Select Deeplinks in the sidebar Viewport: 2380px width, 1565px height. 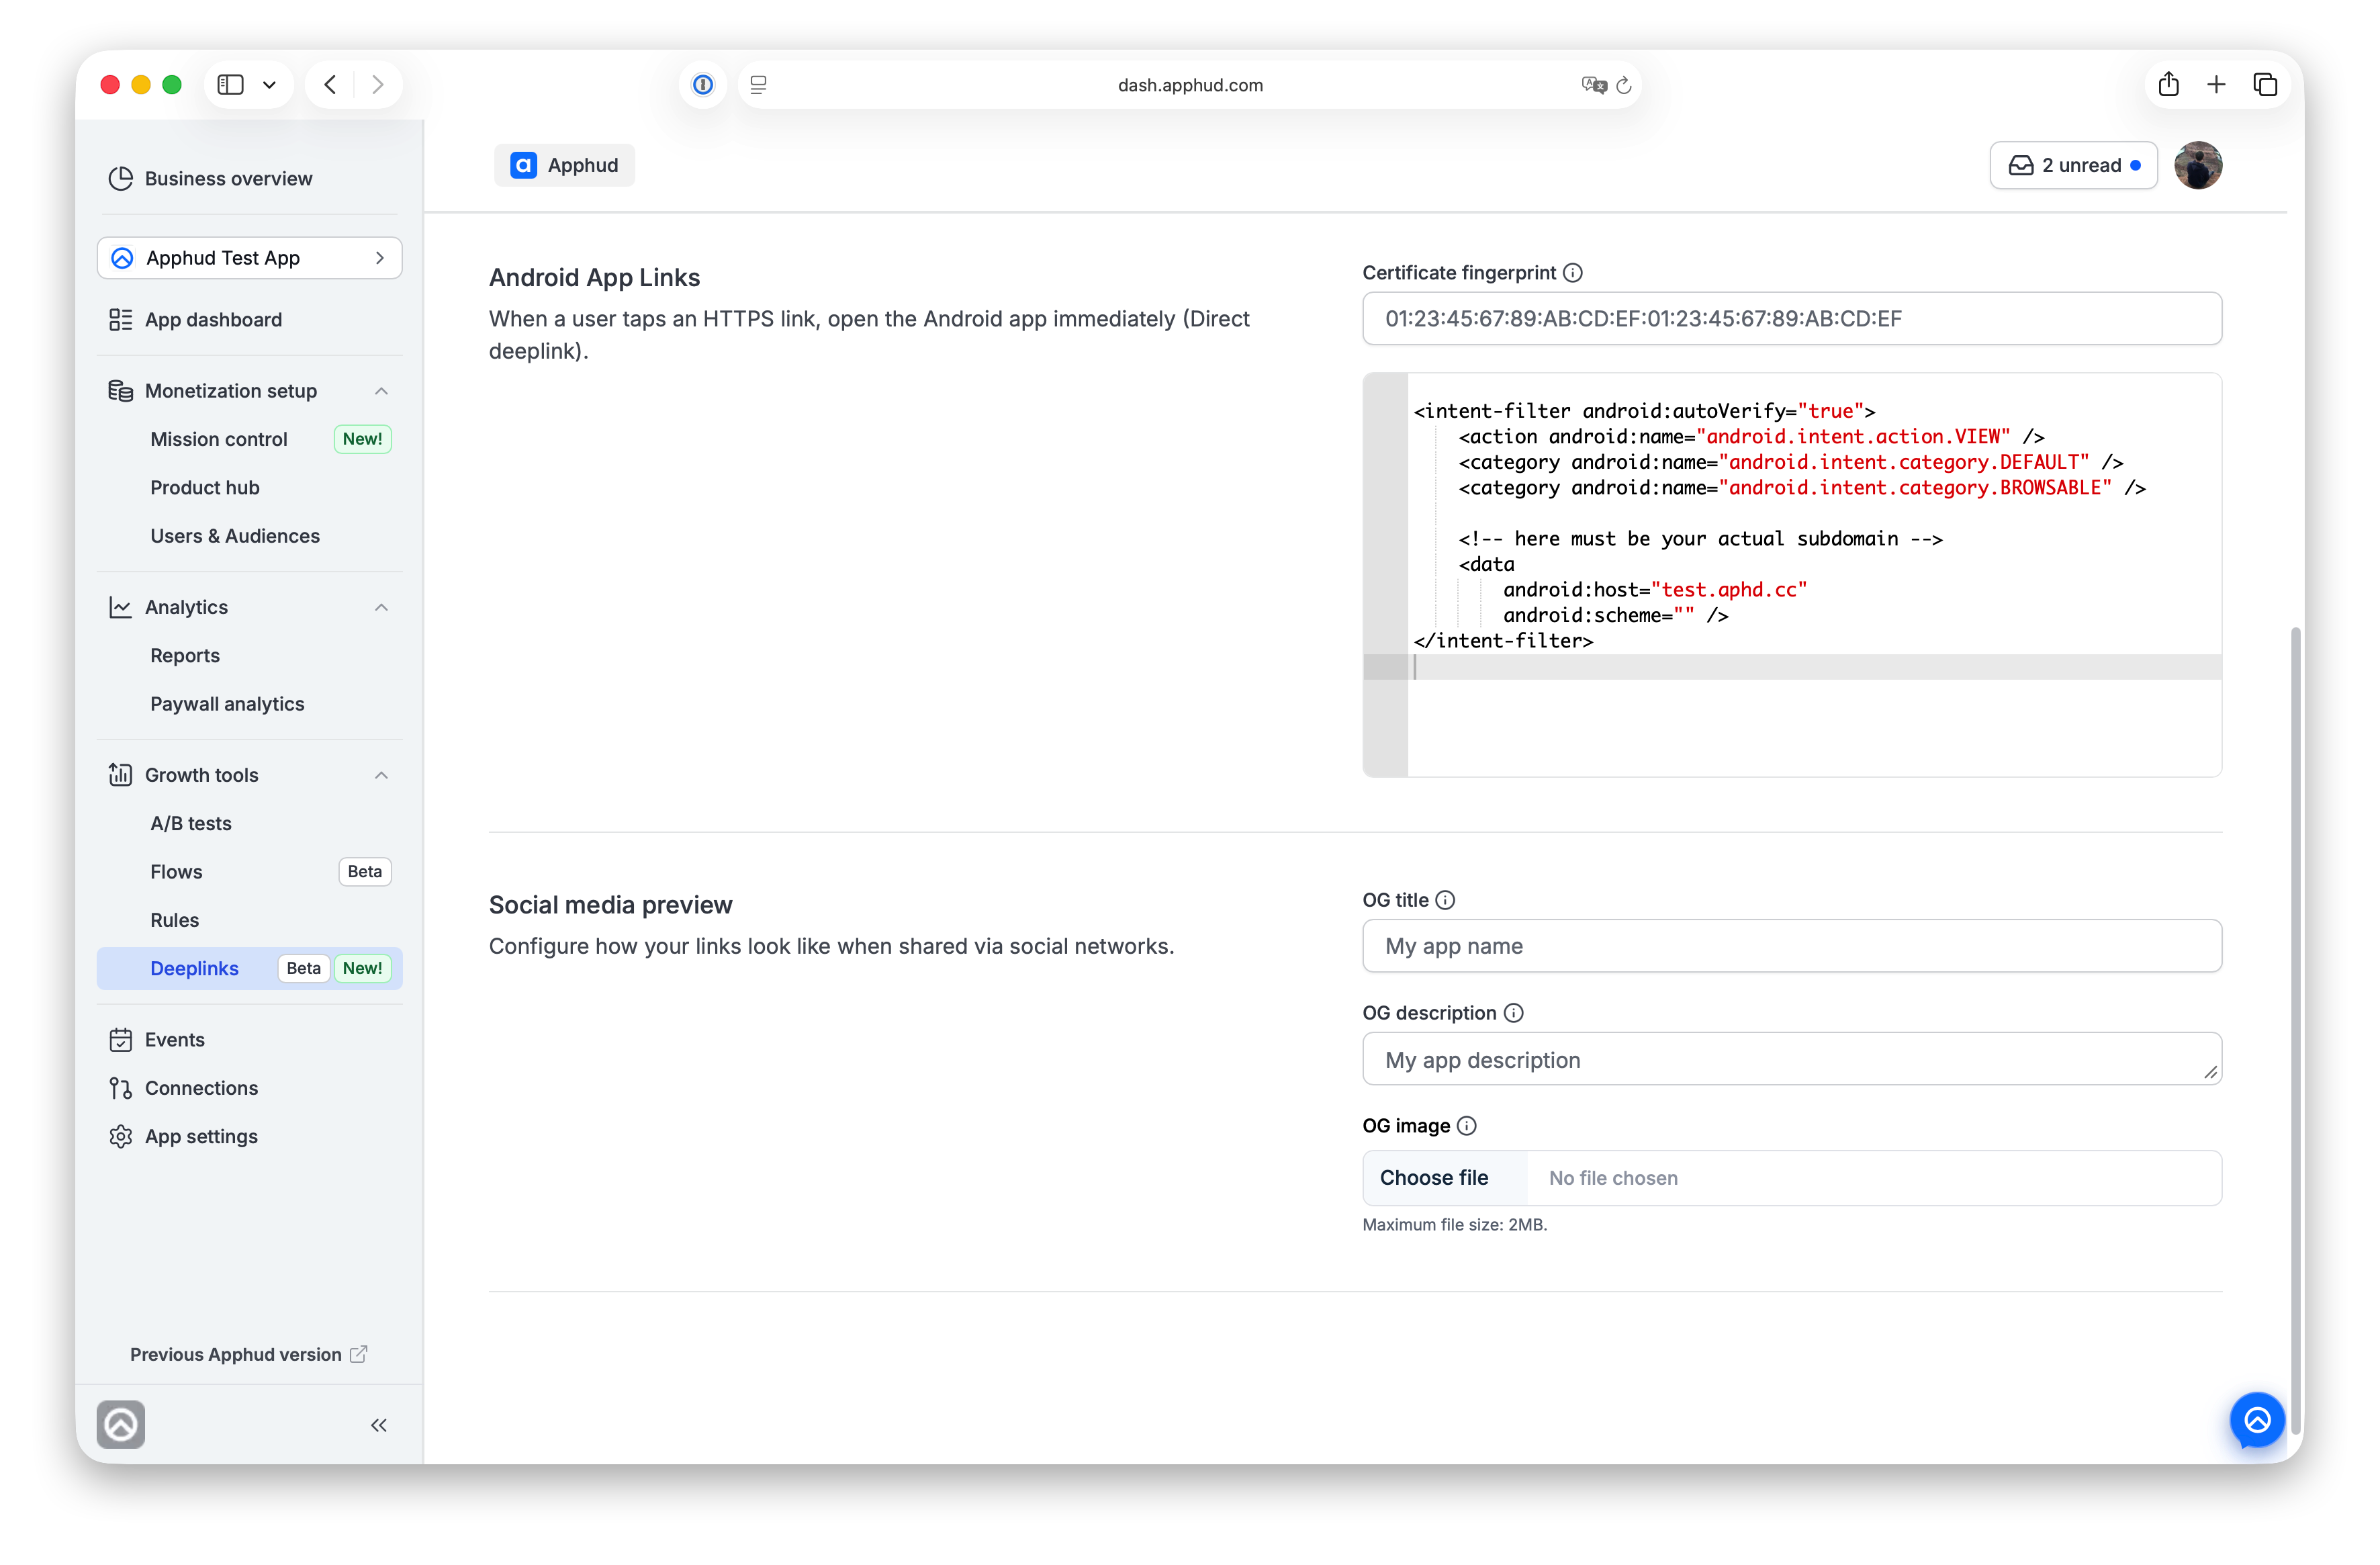(249, 968)
